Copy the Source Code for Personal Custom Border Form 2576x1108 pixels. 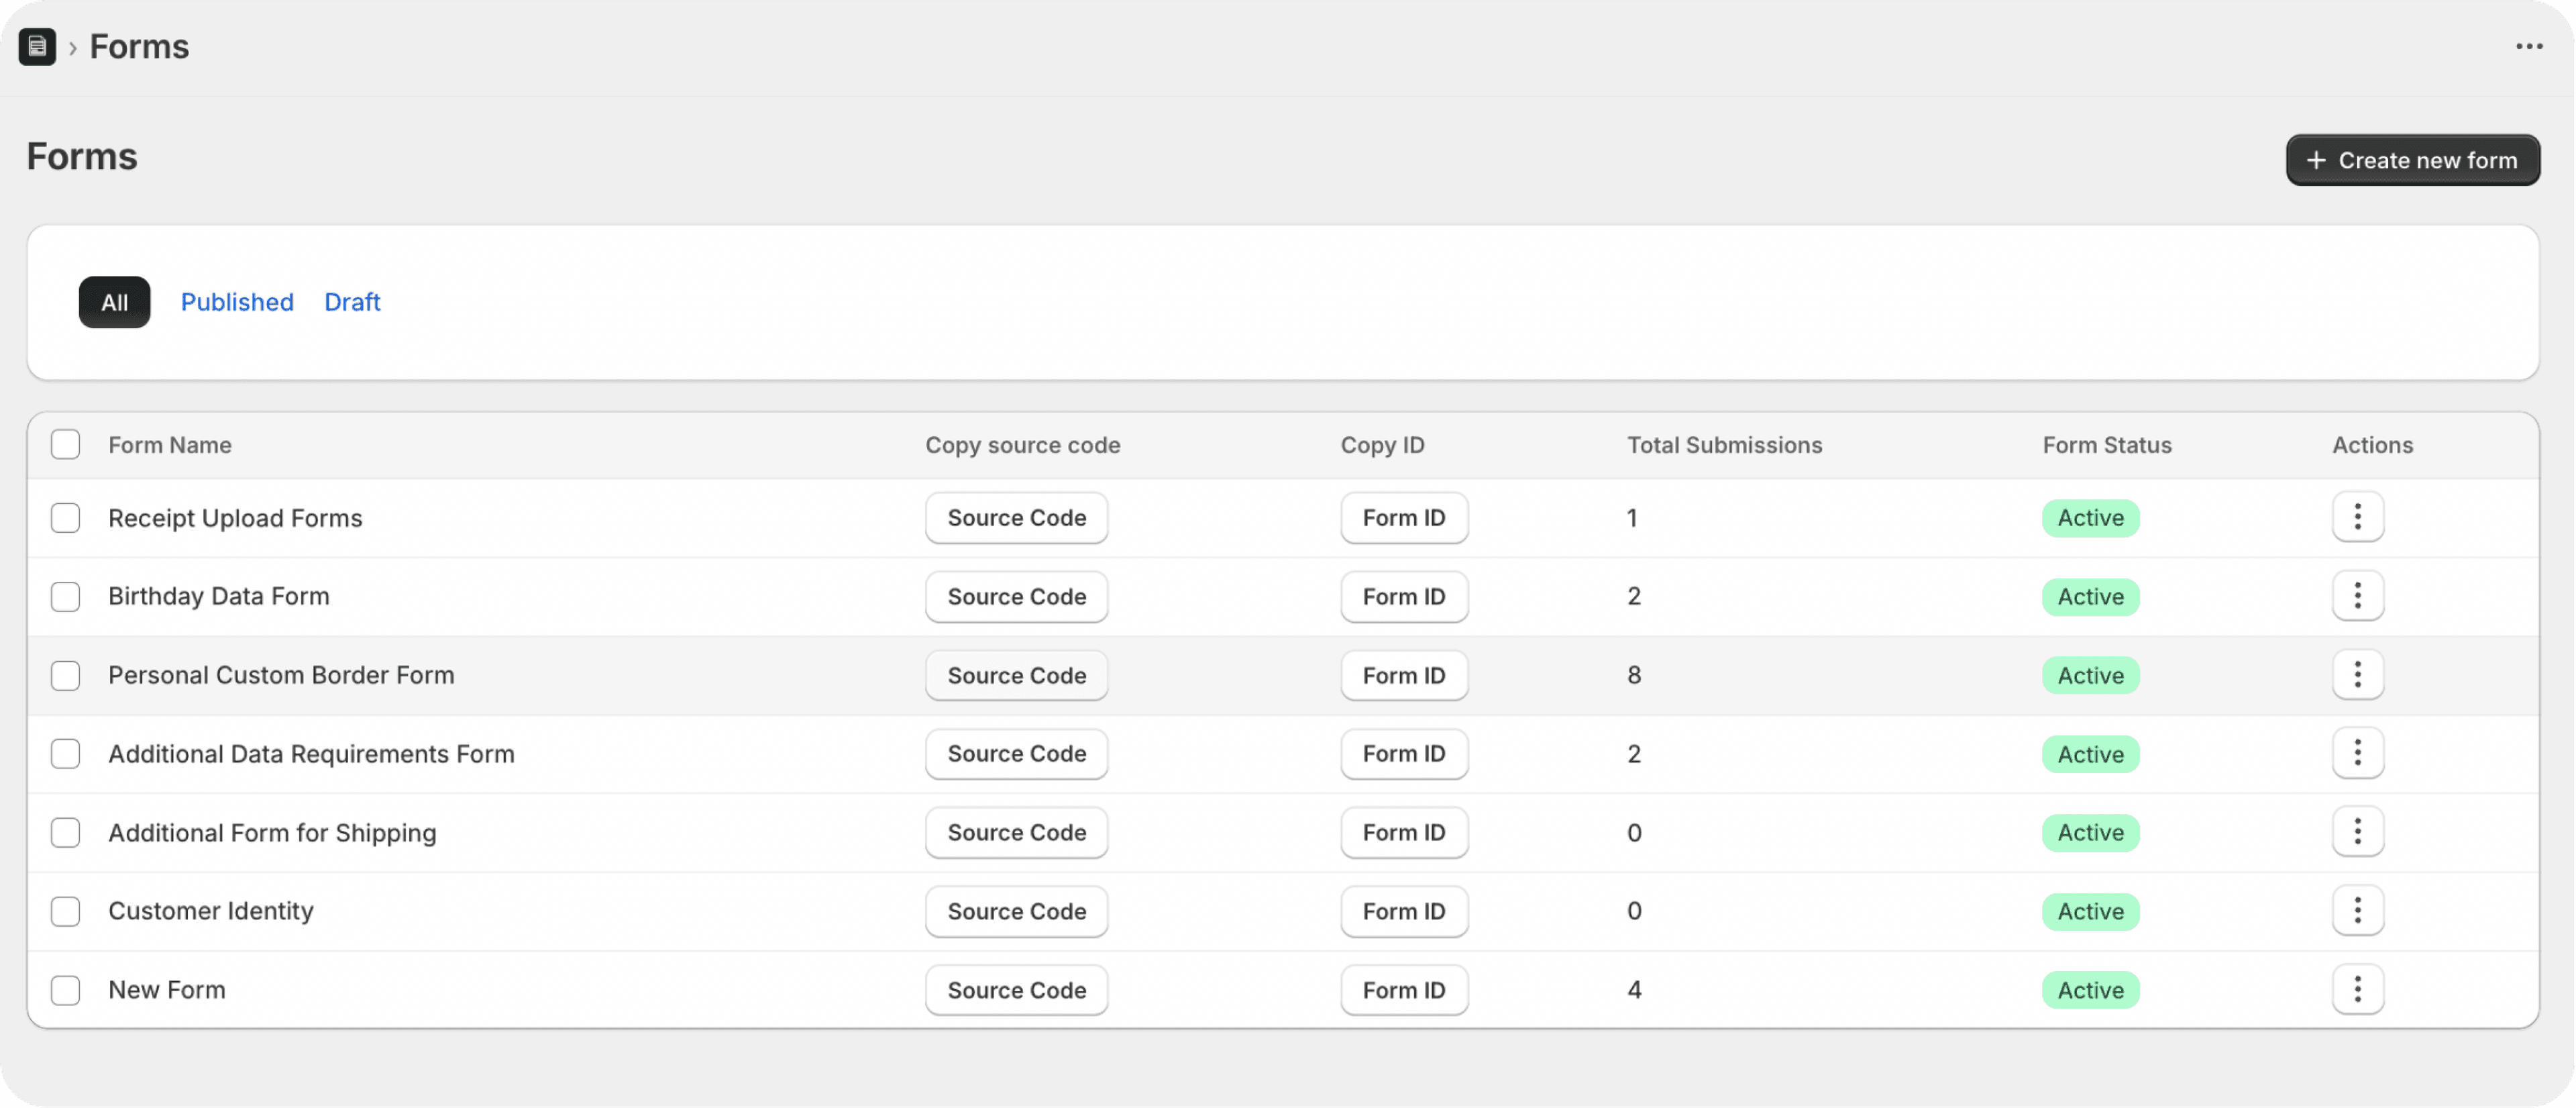(1016, 675)
